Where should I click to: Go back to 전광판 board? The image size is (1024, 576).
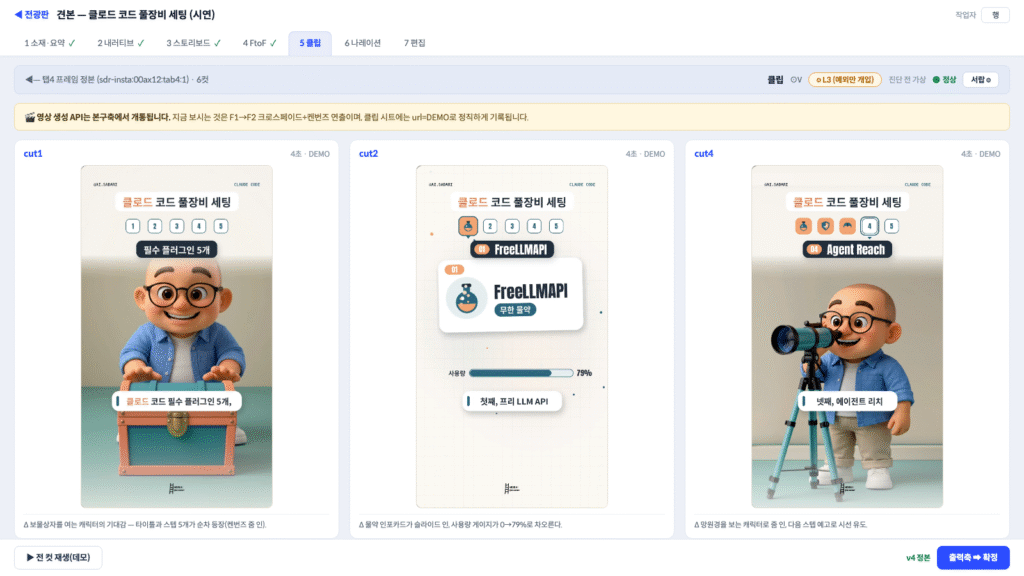tap(31, 14)
